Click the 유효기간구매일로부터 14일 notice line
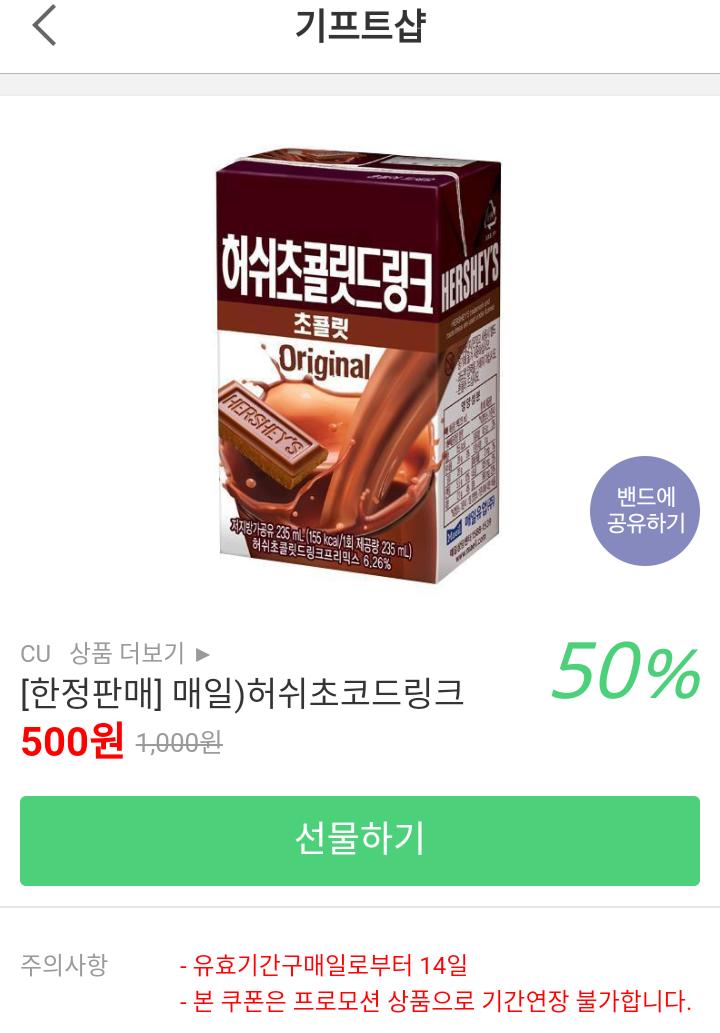 pyautogui.click(x=323, y=965)
